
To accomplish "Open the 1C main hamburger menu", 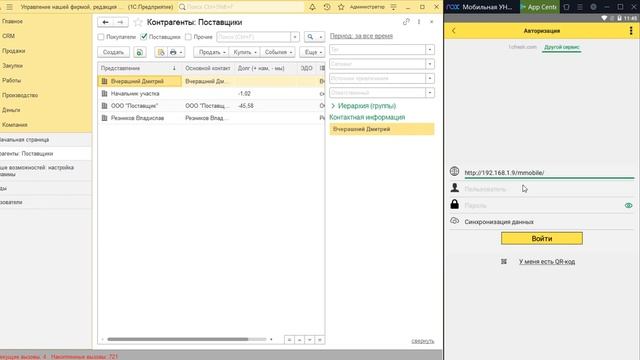I will point(9,7).
